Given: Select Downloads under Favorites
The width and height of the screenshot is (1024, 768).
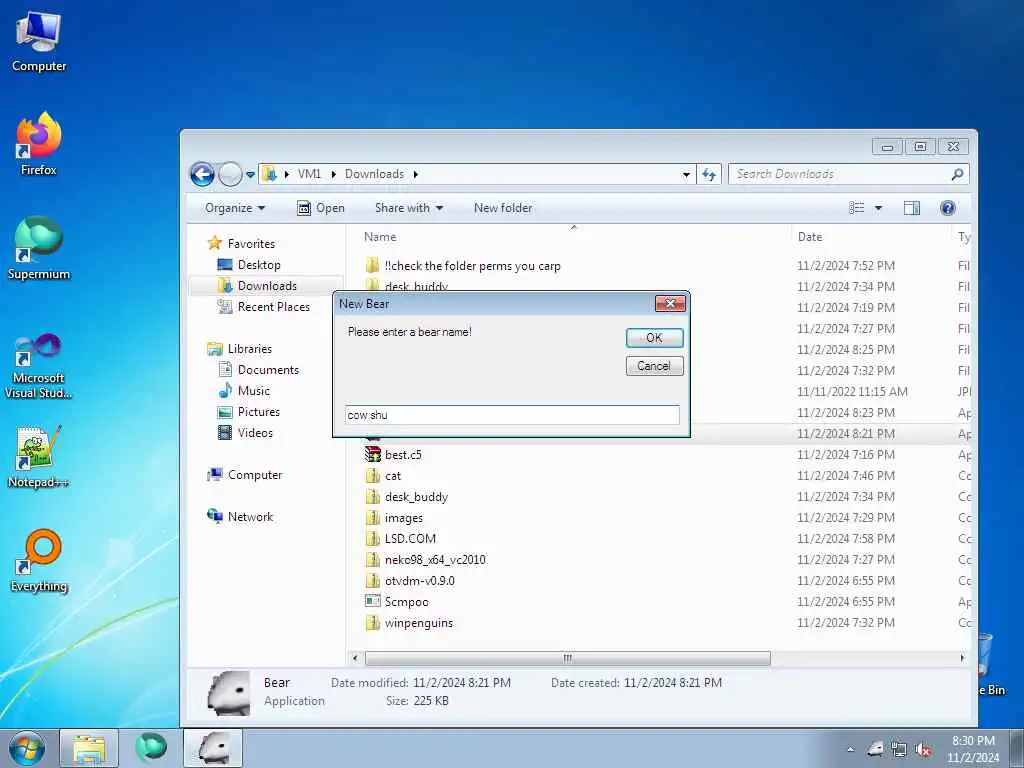Looking at the screenshot, I should [266, 285].
